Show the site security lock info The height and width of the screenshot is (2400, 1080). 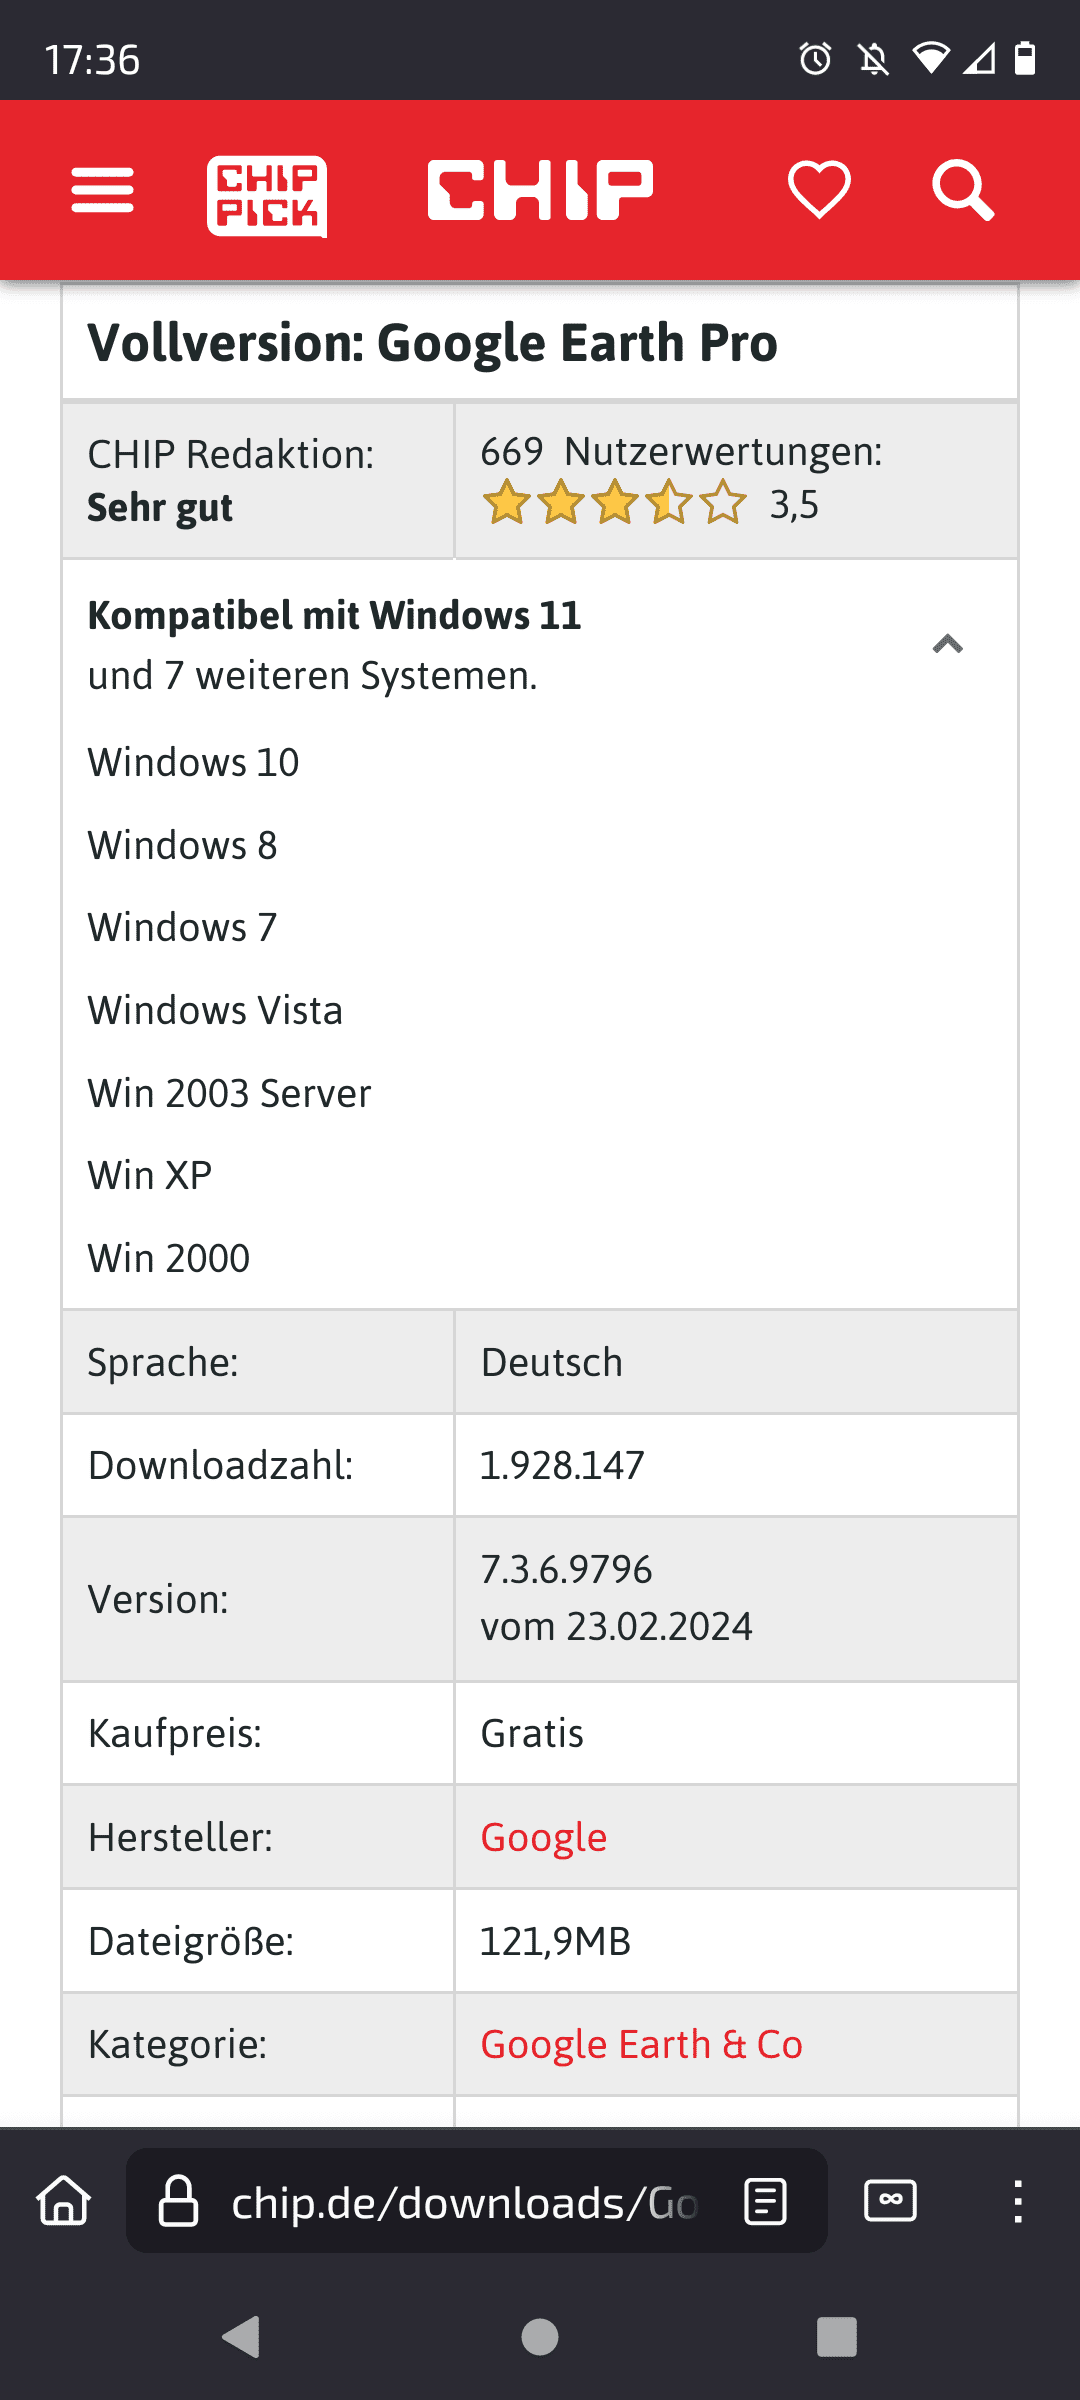pos(179,2201)
